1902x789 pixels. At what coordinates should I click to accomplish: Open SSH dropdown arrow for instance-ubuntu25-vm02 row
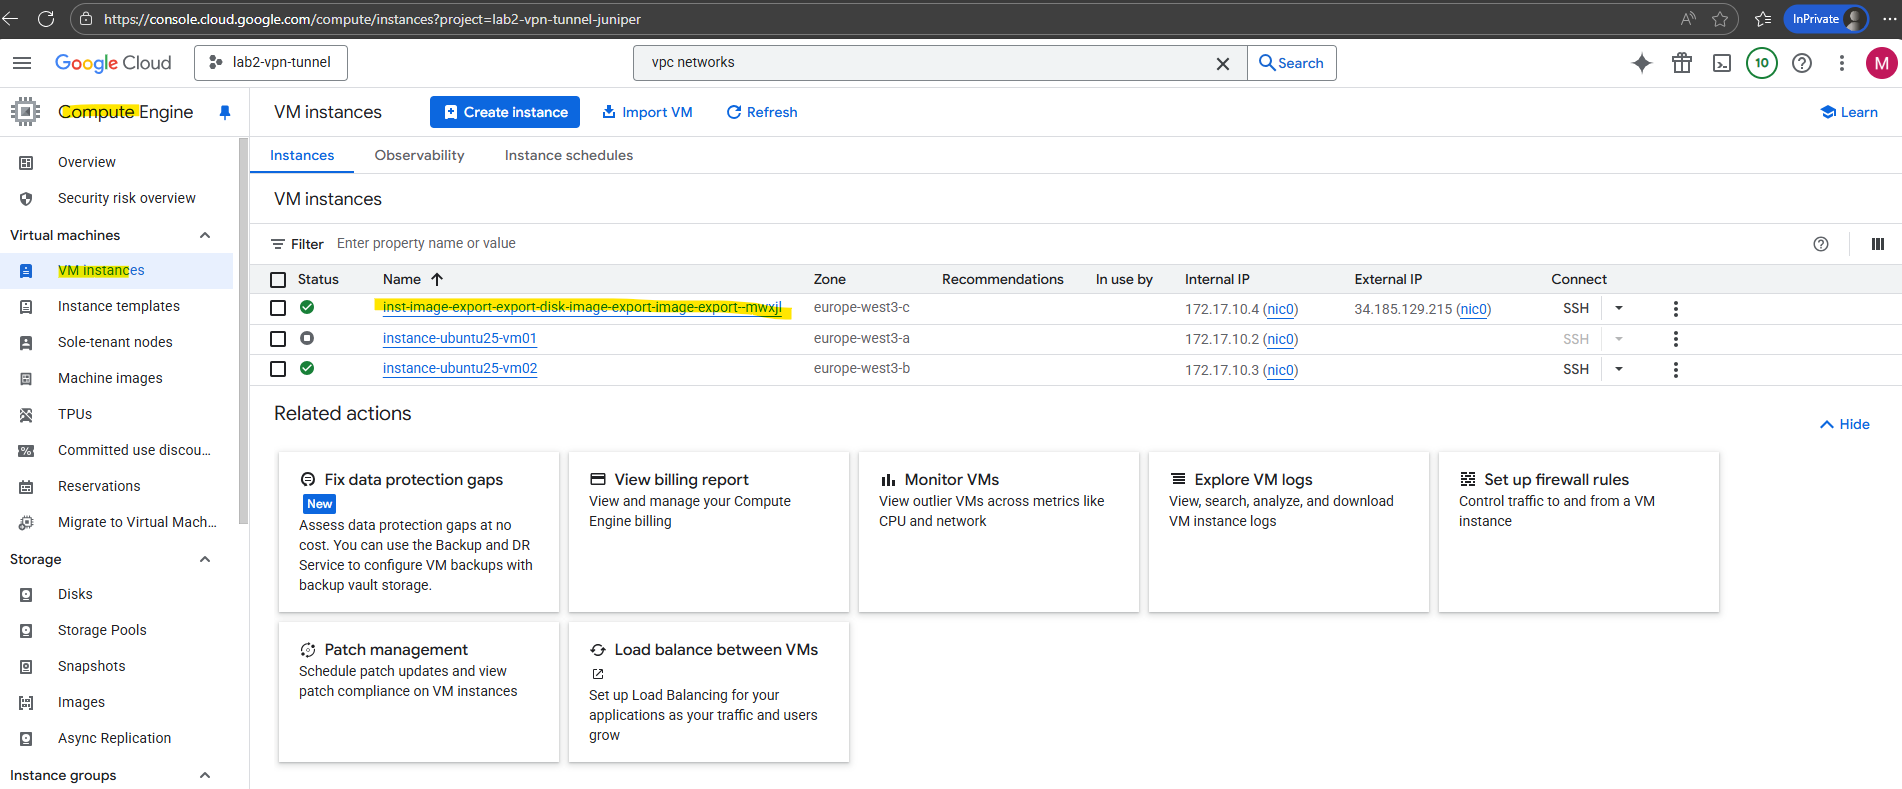(1619, 369)
